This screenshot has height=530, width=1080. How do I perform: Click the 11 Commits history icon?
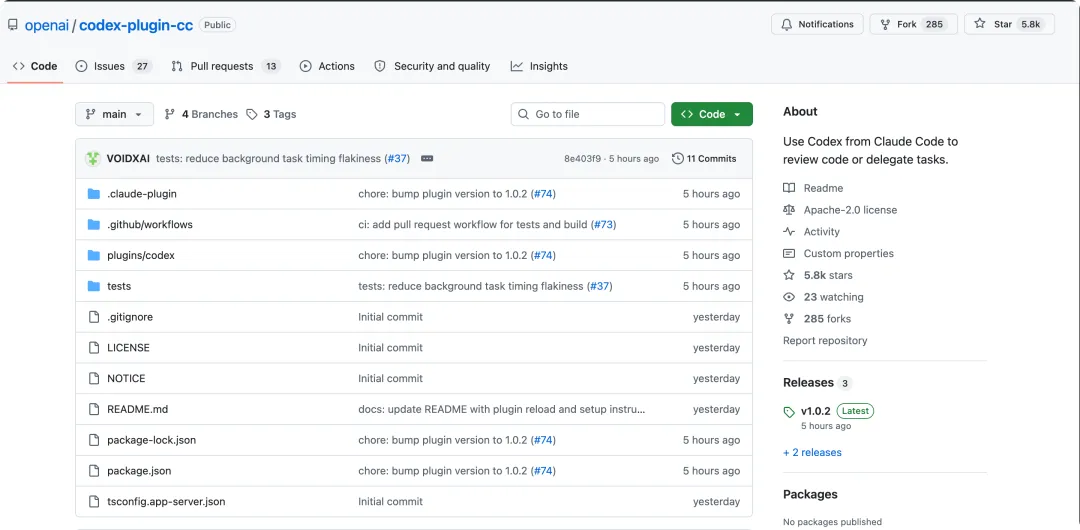click(x=678, y=158)
